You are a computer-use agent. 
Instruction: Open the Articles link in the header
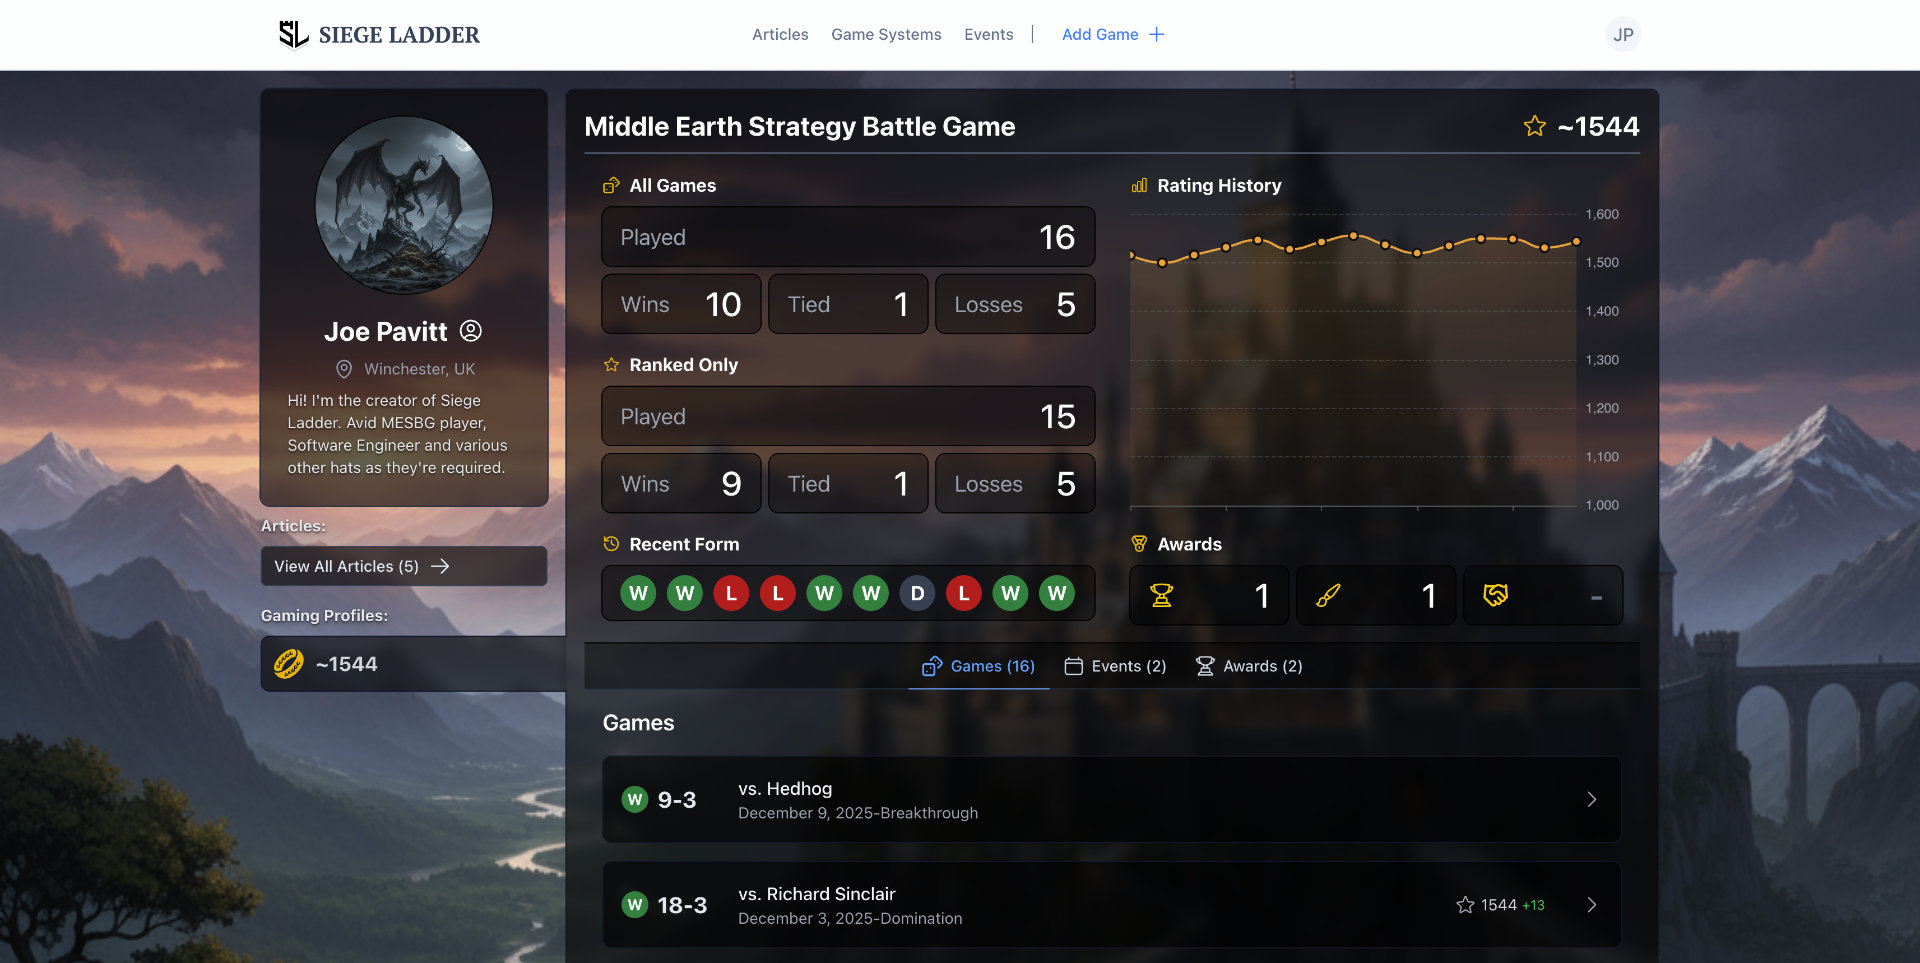pyautogui.click(x=779, y=34)
